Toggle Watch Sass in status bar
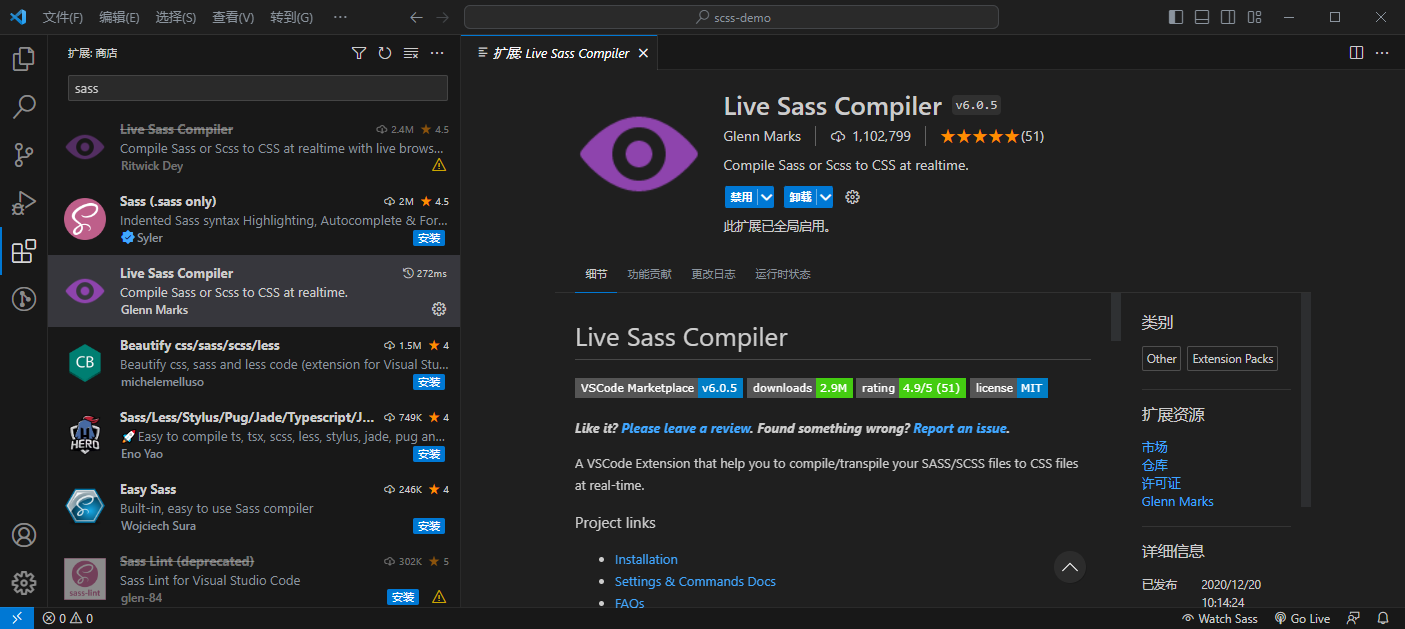This screenshot has height=629, width=1405. 1219,618
